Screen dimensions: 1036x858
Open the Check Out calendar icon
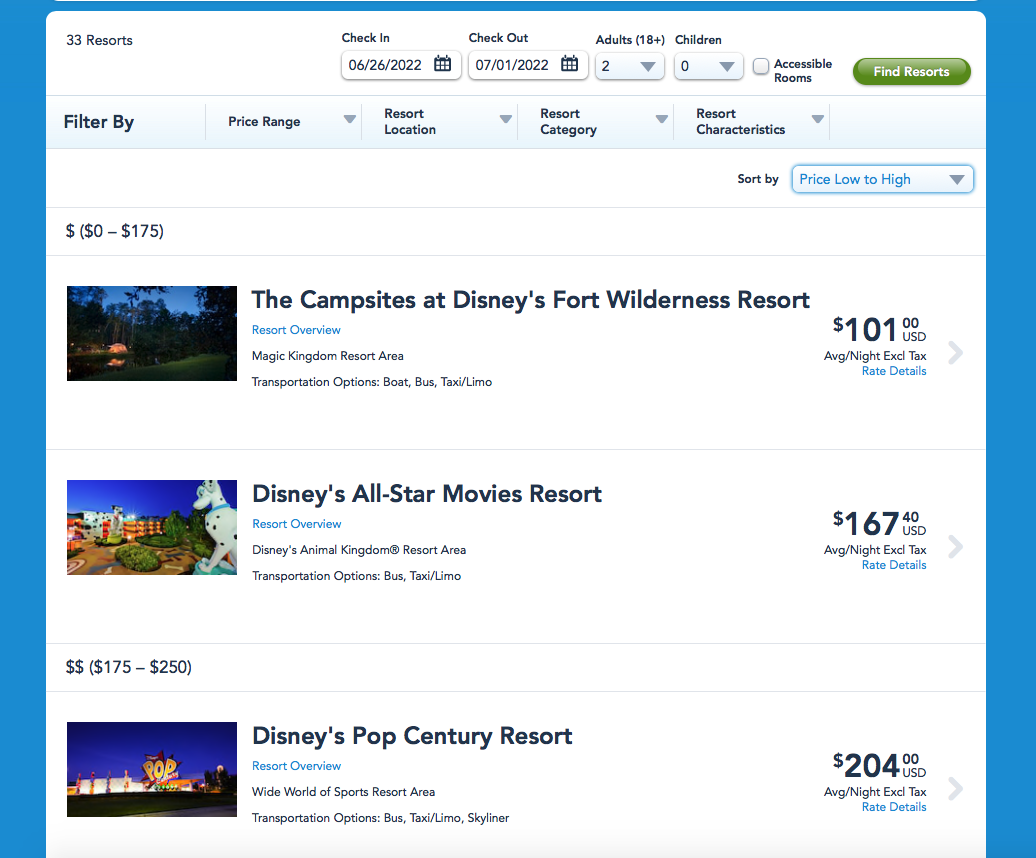569,65
